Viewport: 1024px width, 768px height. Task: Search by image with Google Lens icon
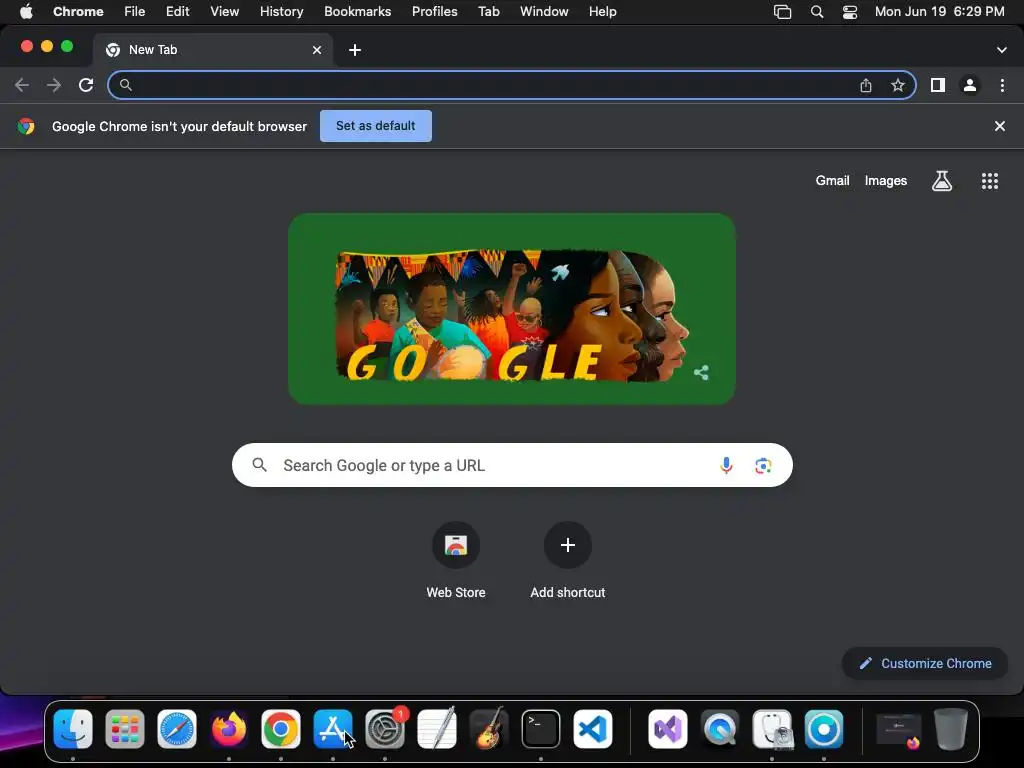763,466
